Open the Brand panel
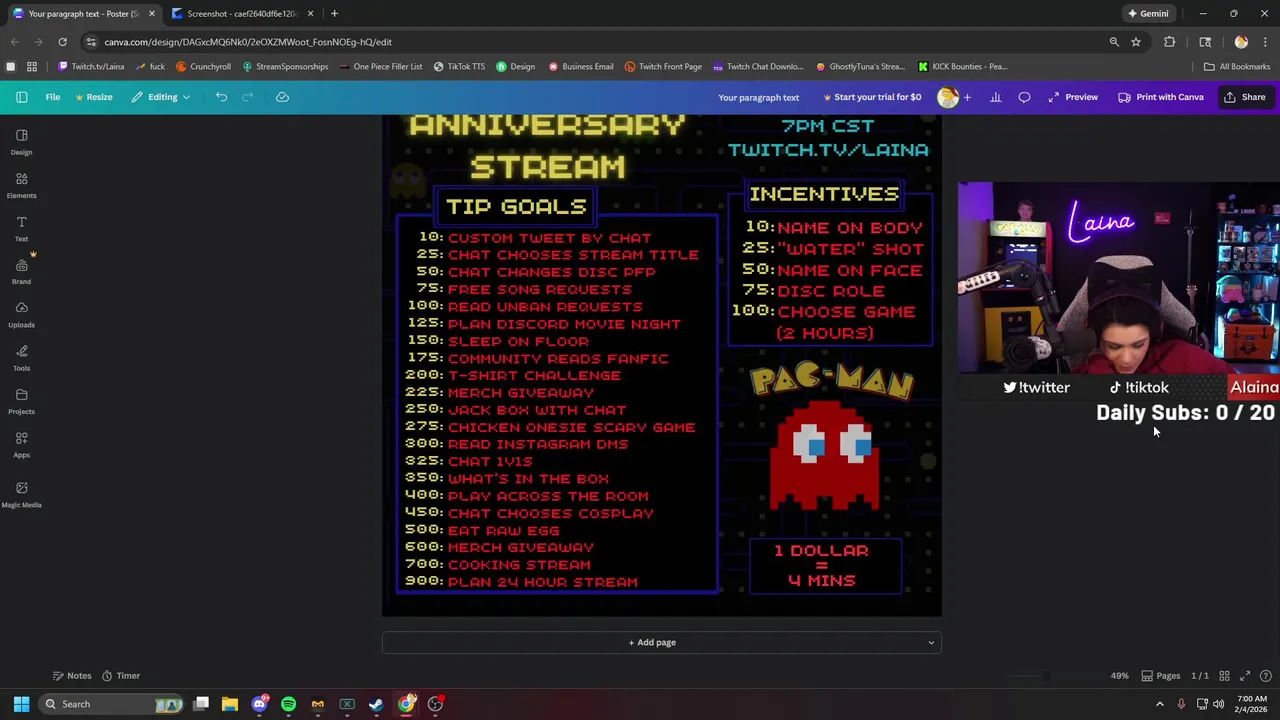Image resolution: width=1280 pixels, height=720 pixels. coord(21,271)
